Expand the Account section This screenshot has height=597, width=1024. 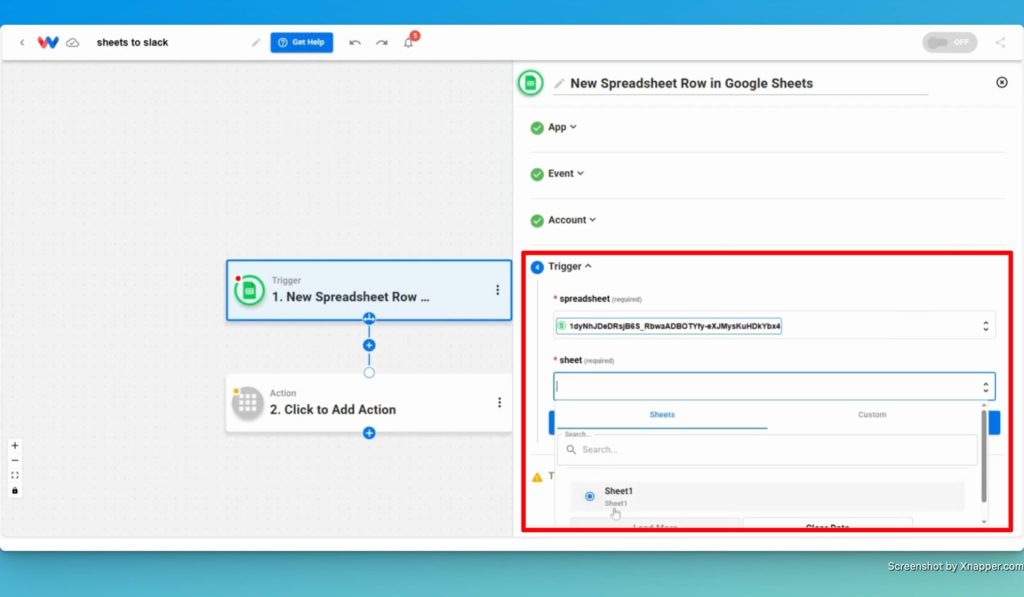[x=571, y=220]
